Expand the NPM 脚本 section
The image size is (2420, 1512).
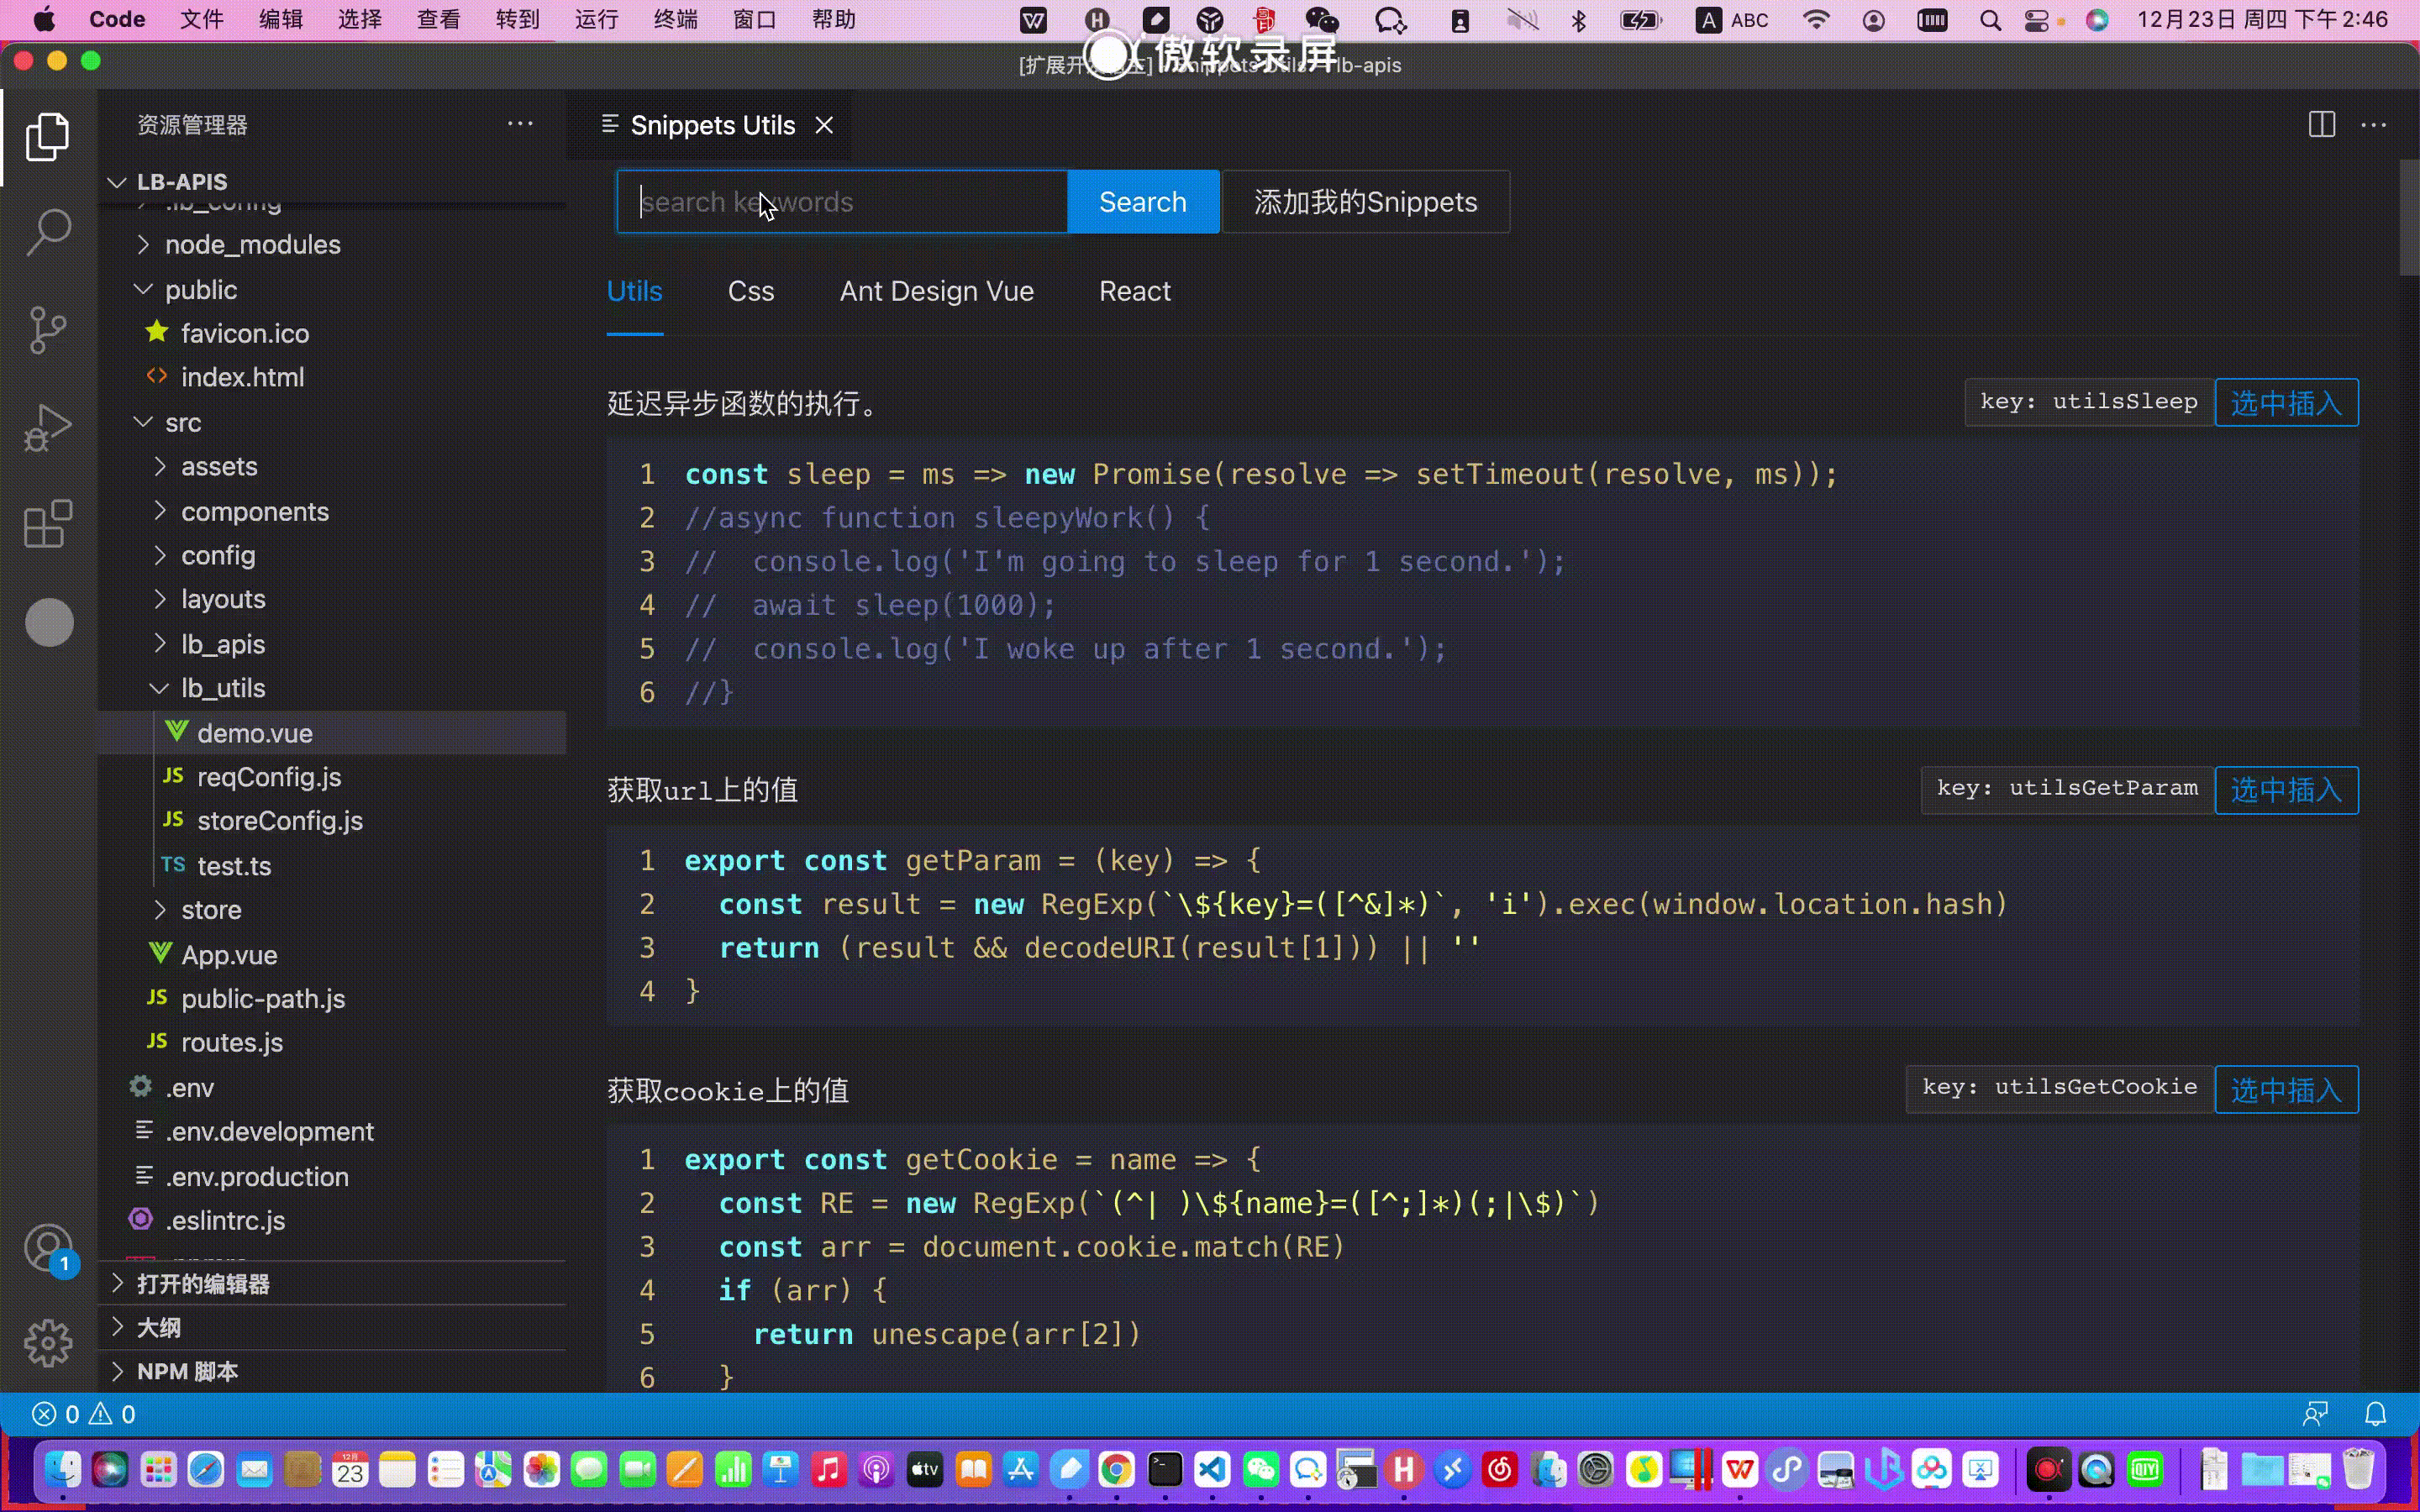point(332,1371)
